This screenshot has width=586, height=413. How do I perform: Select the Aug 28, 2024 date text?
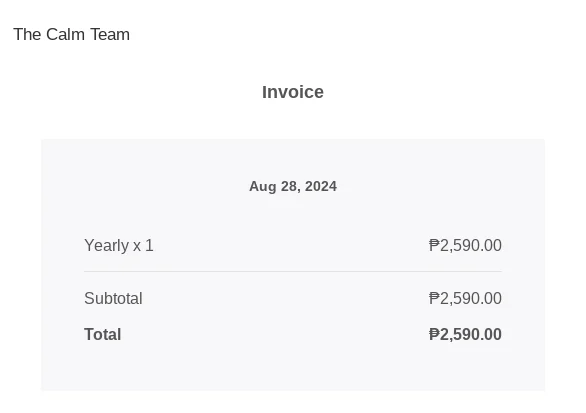(293, 186)
